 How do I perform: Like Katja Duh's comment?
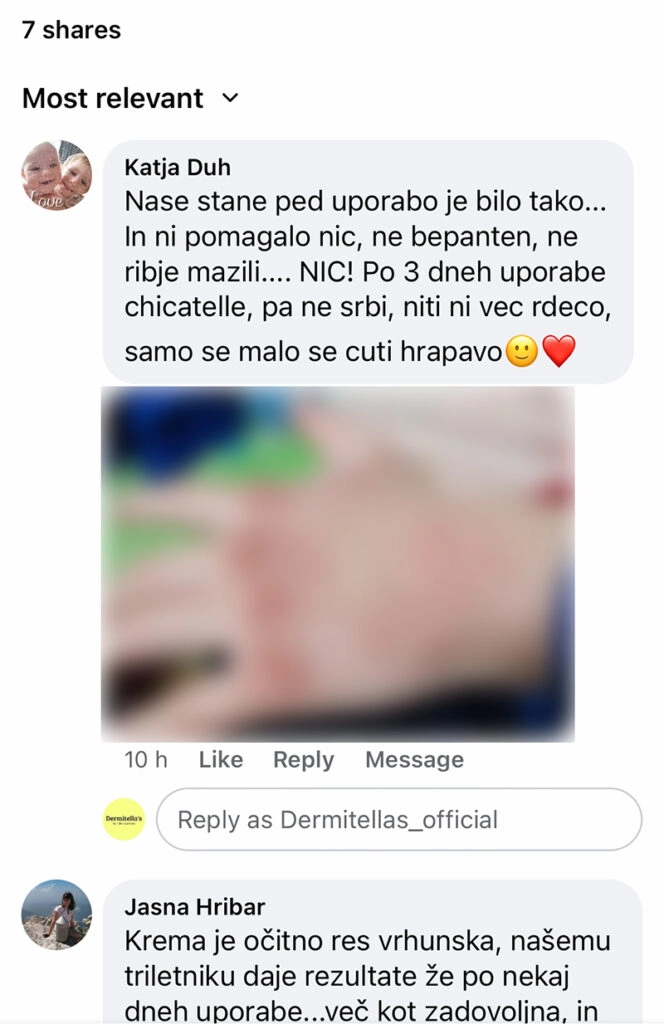pos(221,760)
